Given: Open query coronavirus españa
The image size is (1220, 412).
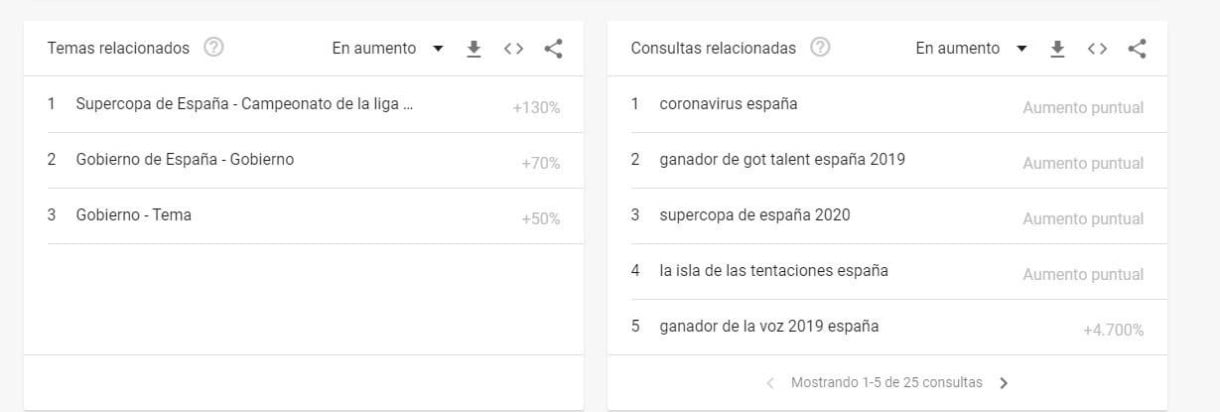Looking at the screenshot, I should [x=728, y=105].
